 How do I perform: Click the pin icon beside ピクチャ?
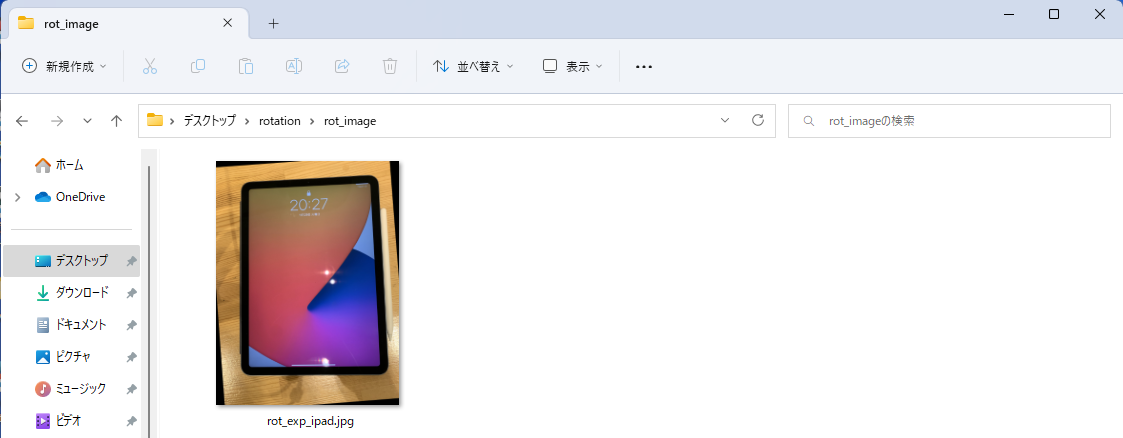click(131, 357)
